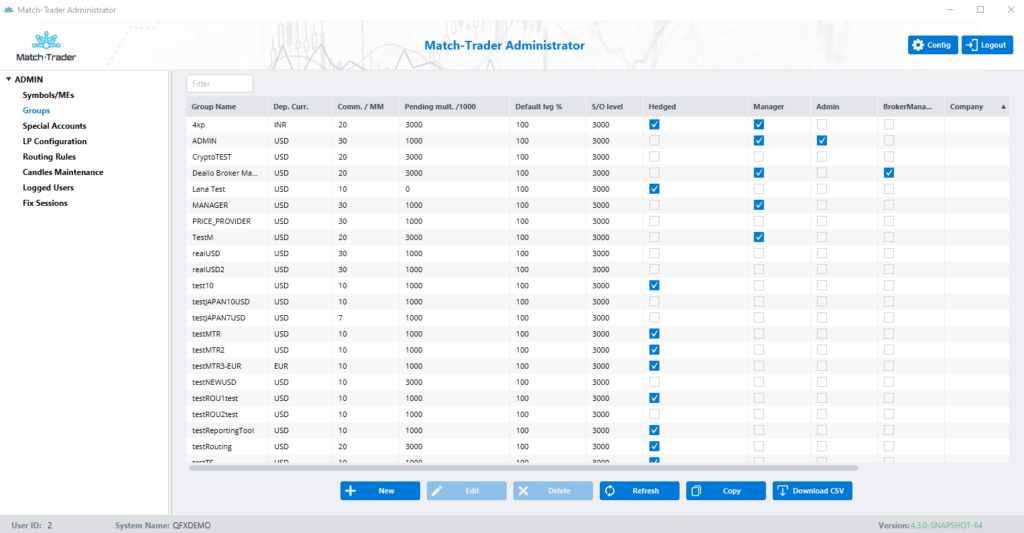Open Special Accounts section
Viewport: 1024px width, 533px height.
pyautogui.click(x=54, y=126)
